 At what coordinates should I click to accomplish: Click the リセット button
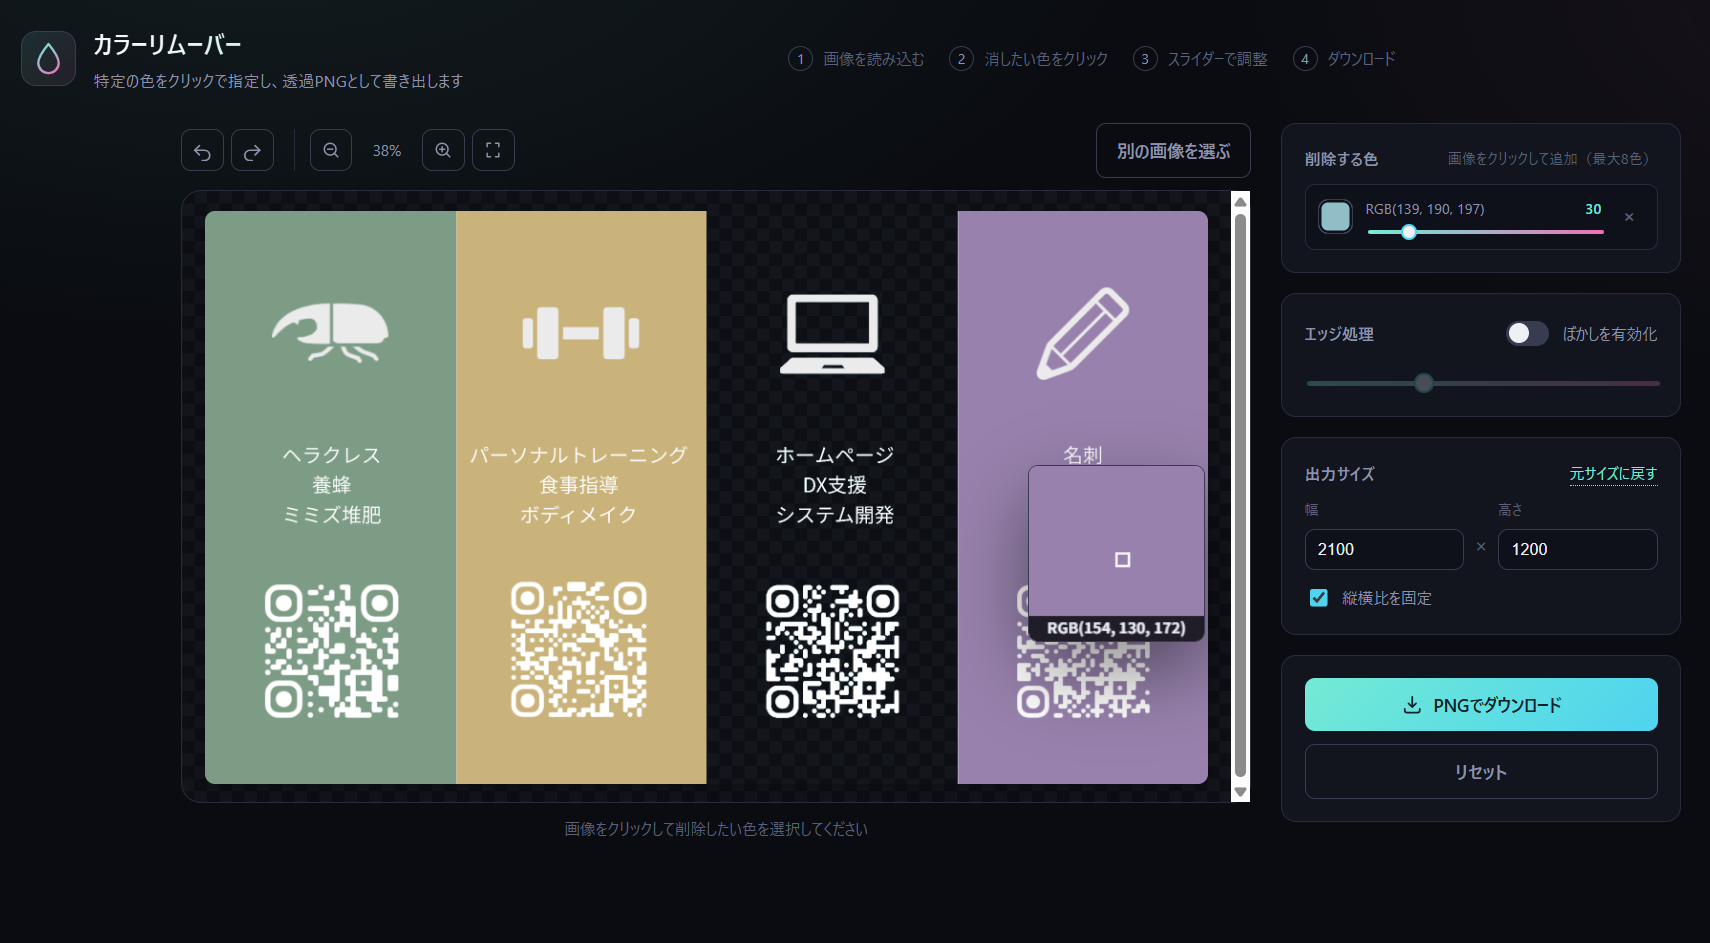point(1481,772)
